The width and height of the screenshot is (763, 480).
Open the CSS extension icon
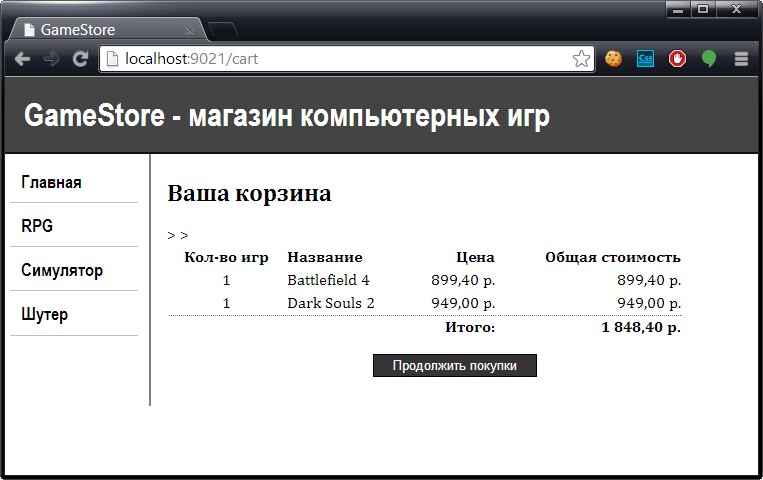[645, 59]
